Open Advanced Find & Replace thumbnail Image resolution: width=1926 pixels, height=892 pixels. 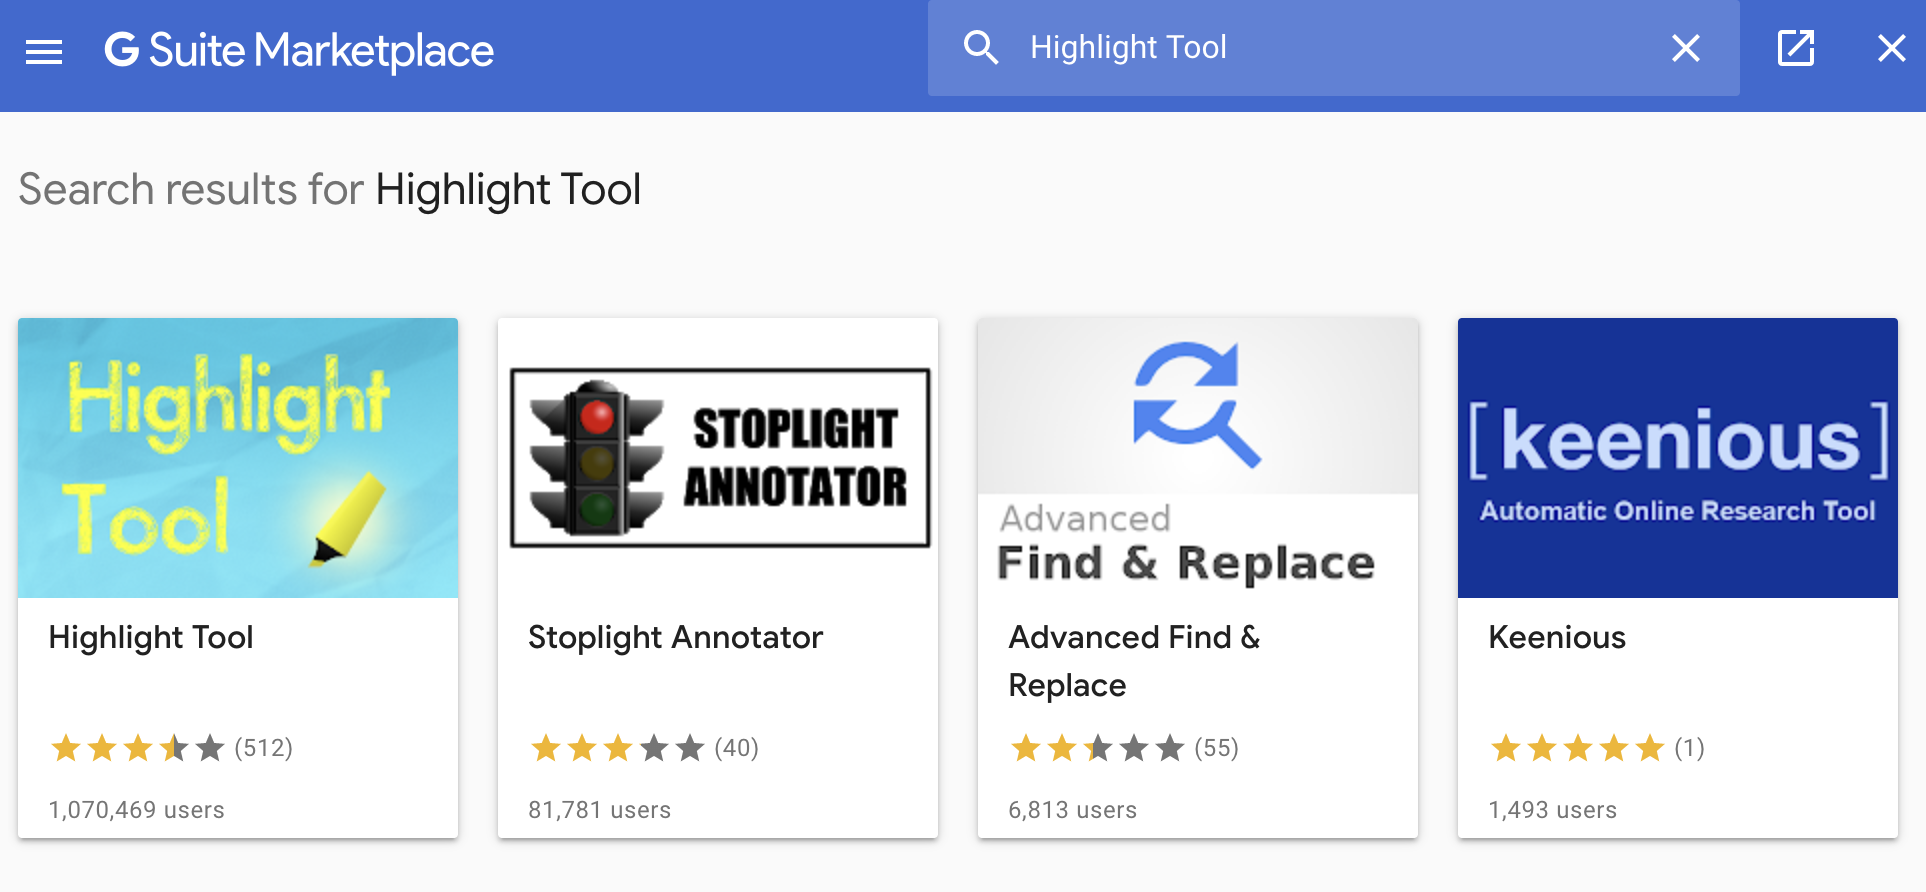[x=1198, y=458]
